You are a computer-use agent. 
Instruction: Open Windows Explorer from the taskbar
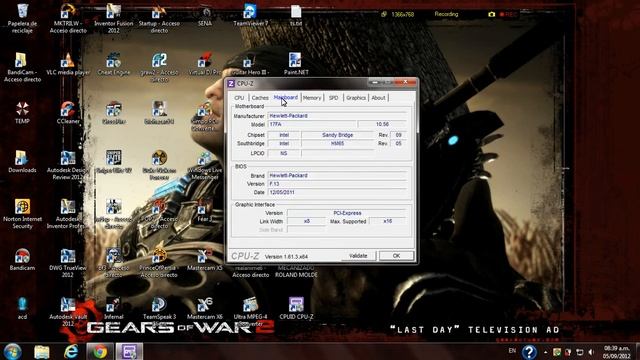pos(42,351)
